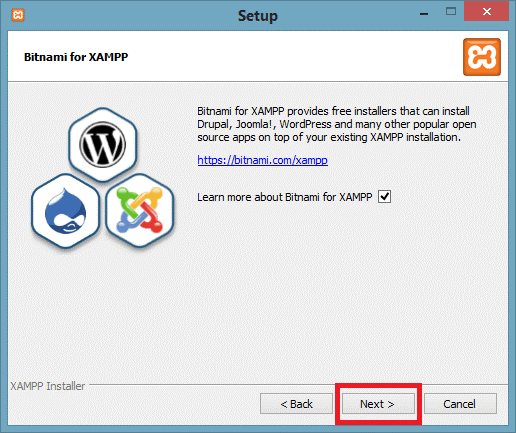The image size is (516, 433).
Task: Go to the next setup step
Action: tap(378, 404)
